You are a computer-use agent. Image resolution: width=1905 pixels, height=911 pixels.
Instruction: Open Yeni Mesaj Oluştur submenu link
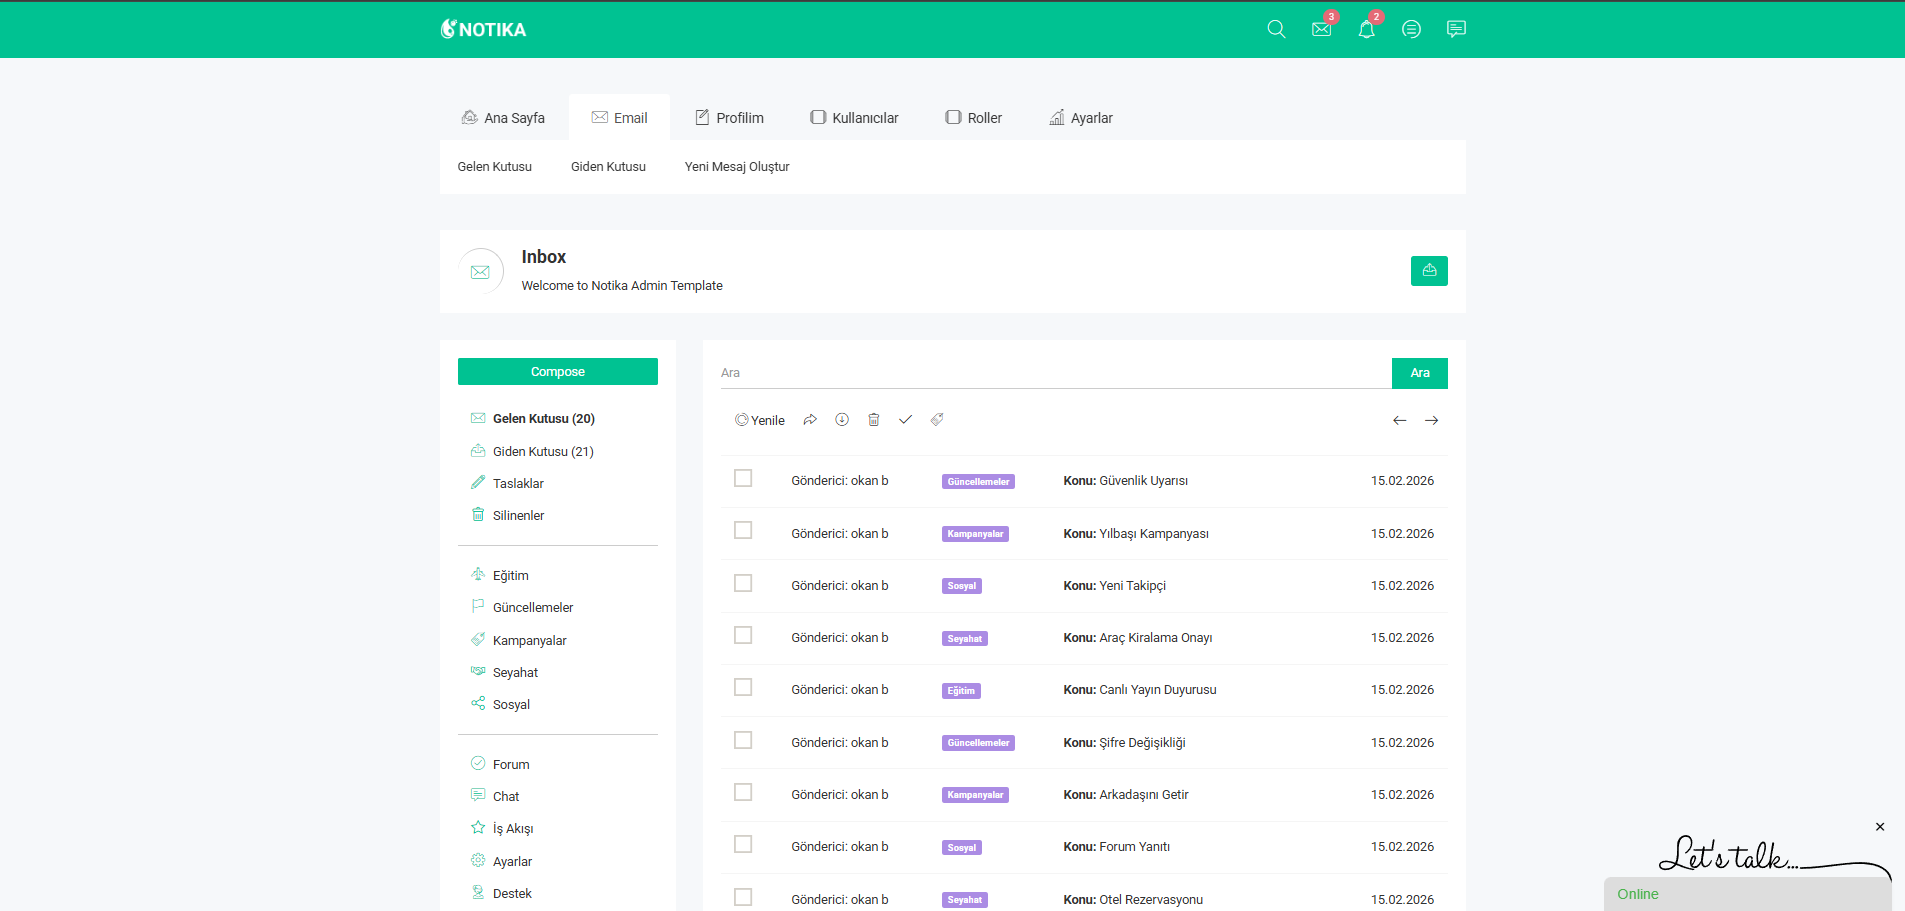point(737,167)
